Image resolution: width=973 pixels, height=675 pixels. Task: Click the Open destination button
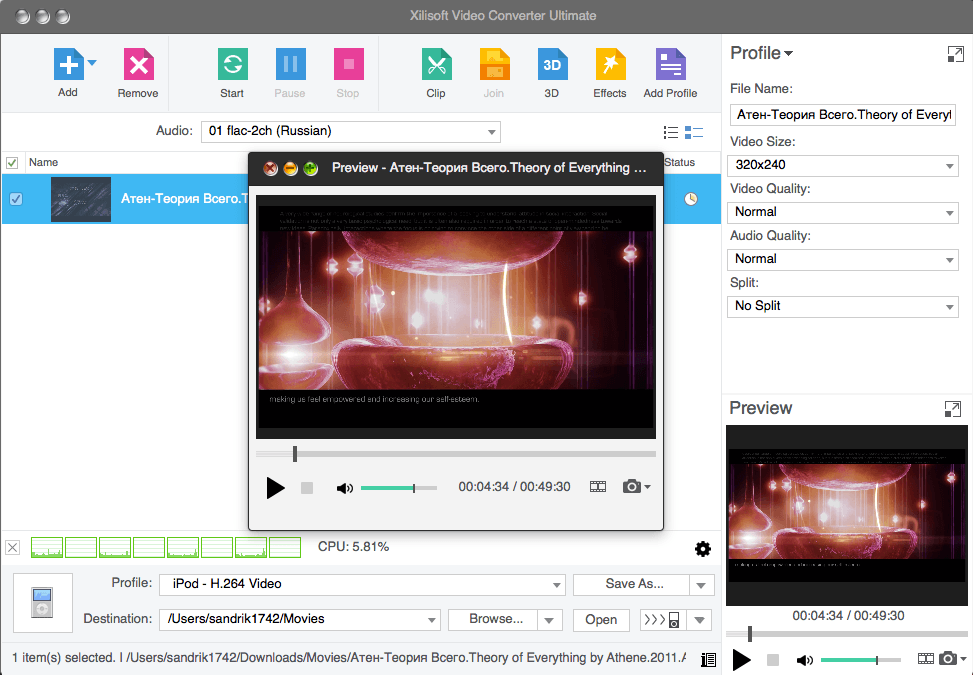601,620
